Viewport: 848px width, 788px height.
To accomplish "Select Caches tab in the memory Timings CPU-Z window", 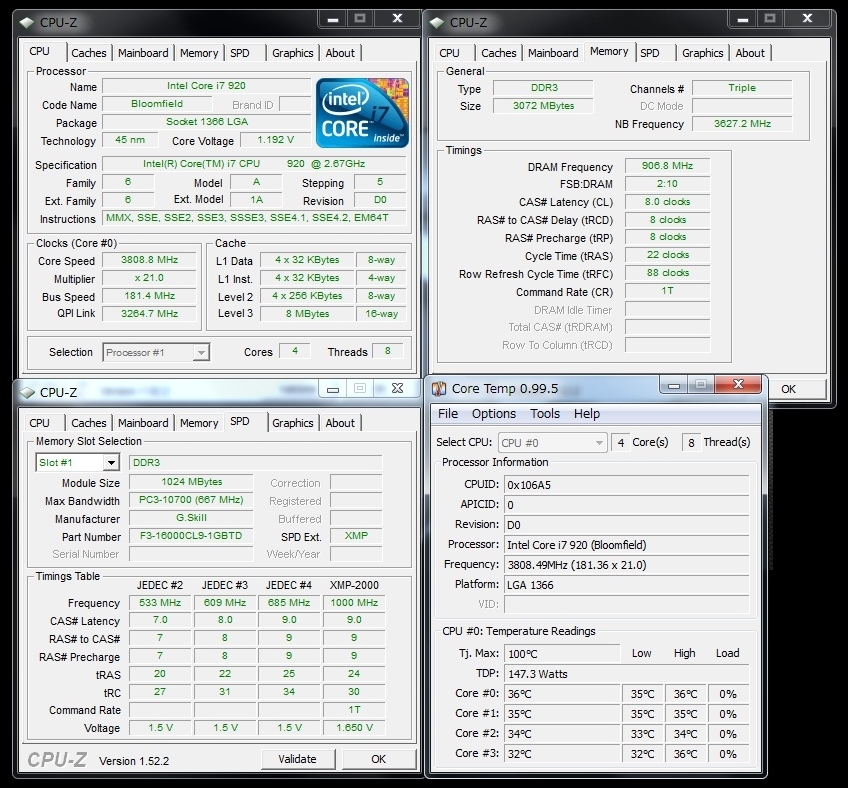I will coord(499,53).
